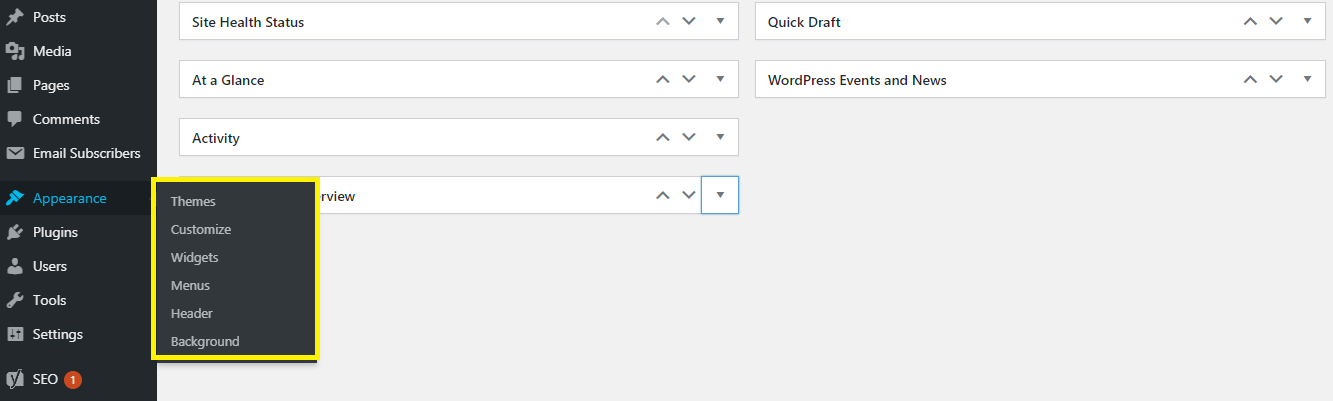Toggle Site Health Status panel triangle

click(x=720, y=21)
